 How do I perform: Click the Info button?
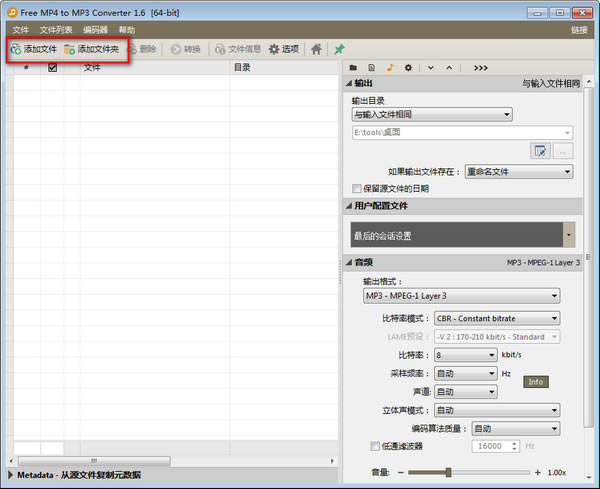536,382
